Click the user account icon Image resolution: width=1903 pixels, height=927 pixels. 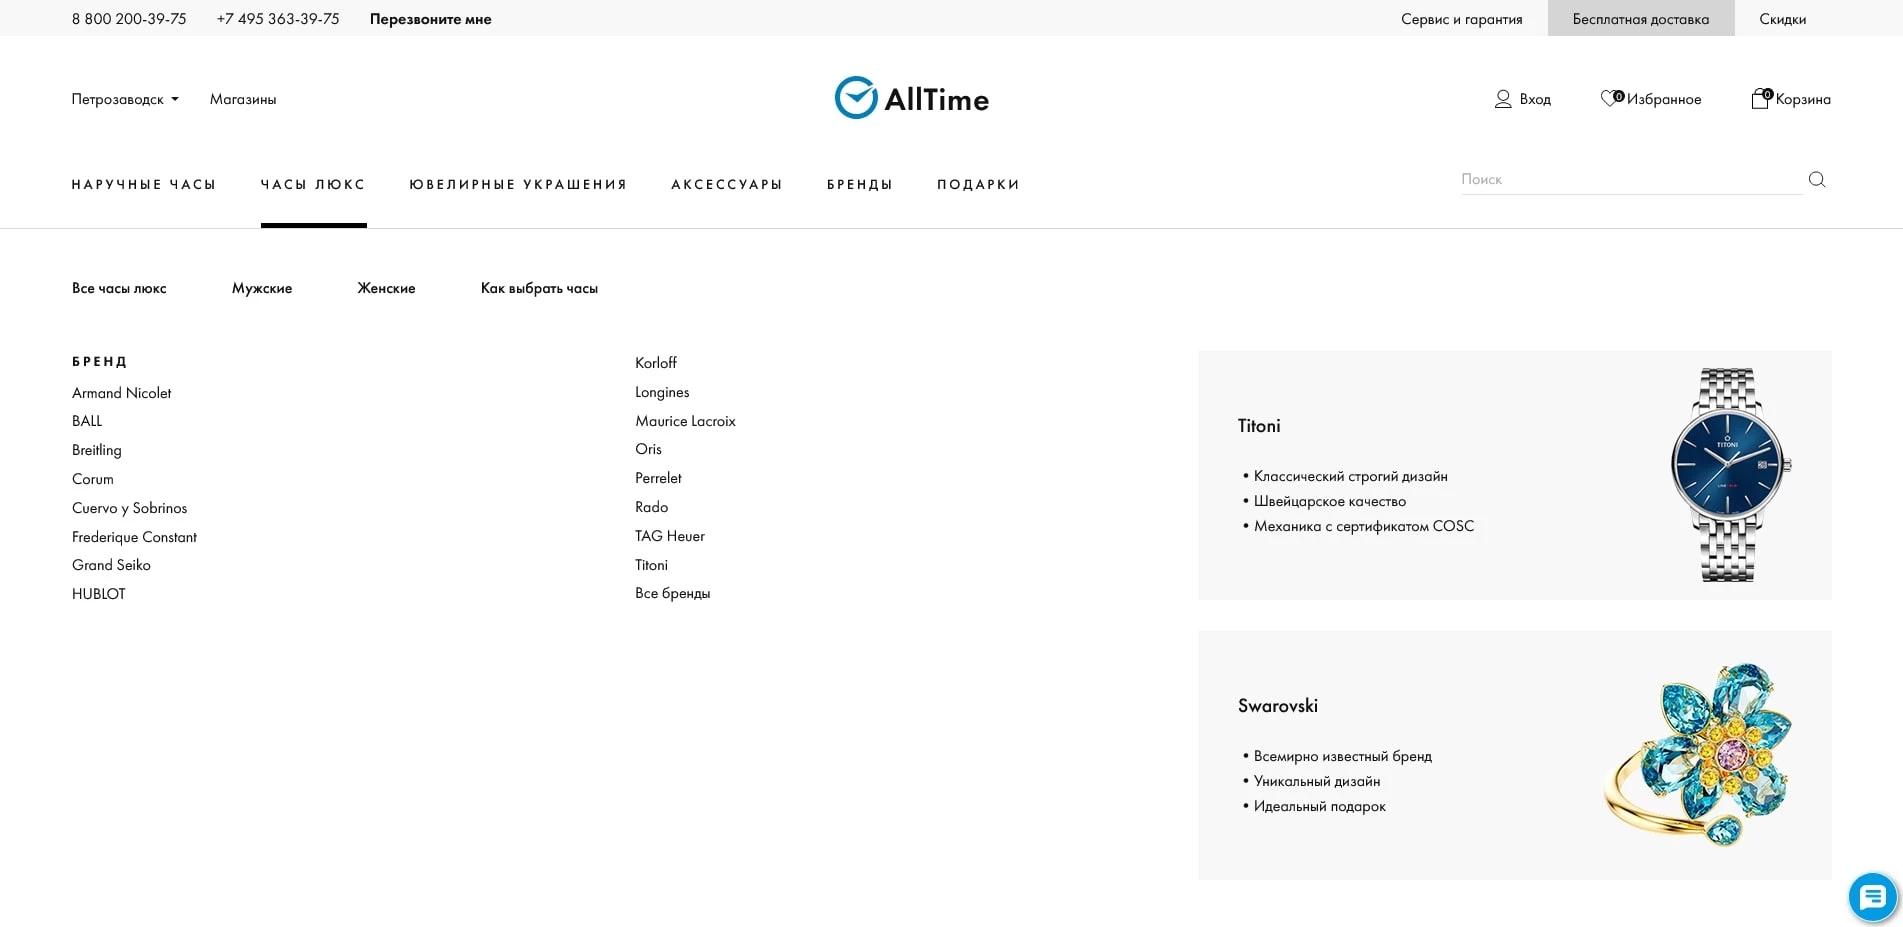coord(1502,99)
